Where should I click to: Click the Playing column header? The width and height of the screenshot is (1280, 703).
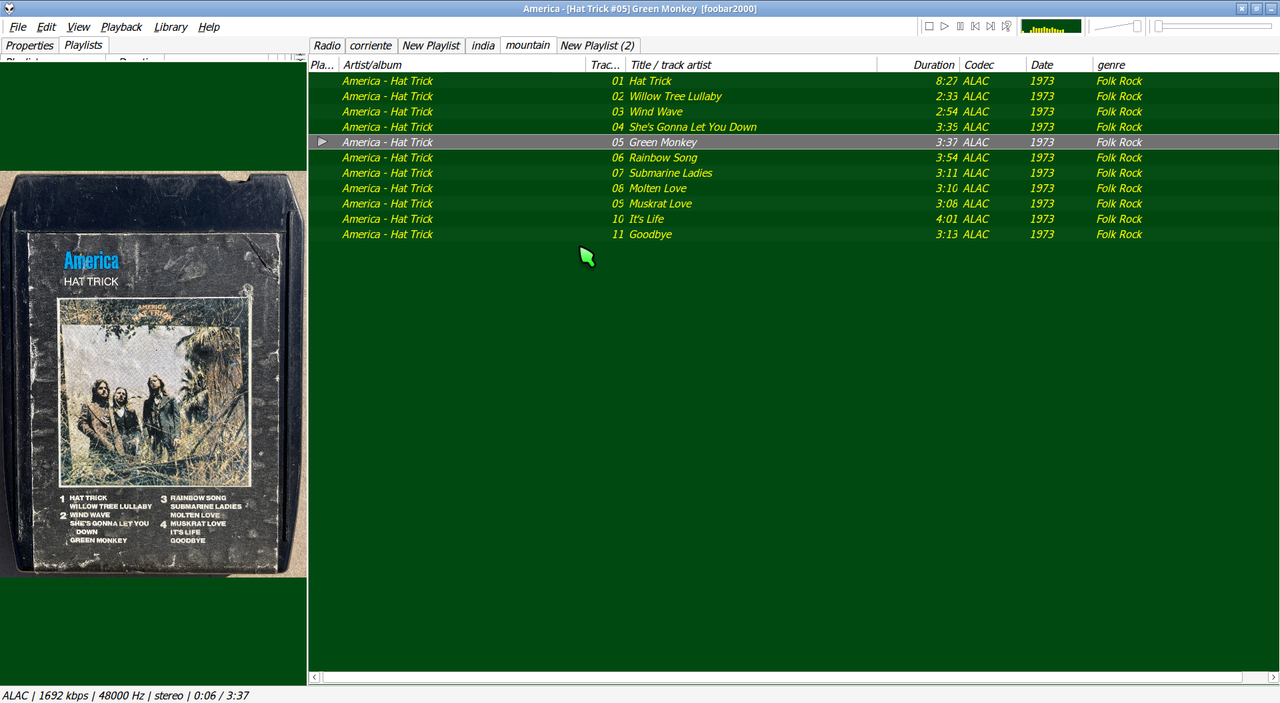[x=323, y=65]
